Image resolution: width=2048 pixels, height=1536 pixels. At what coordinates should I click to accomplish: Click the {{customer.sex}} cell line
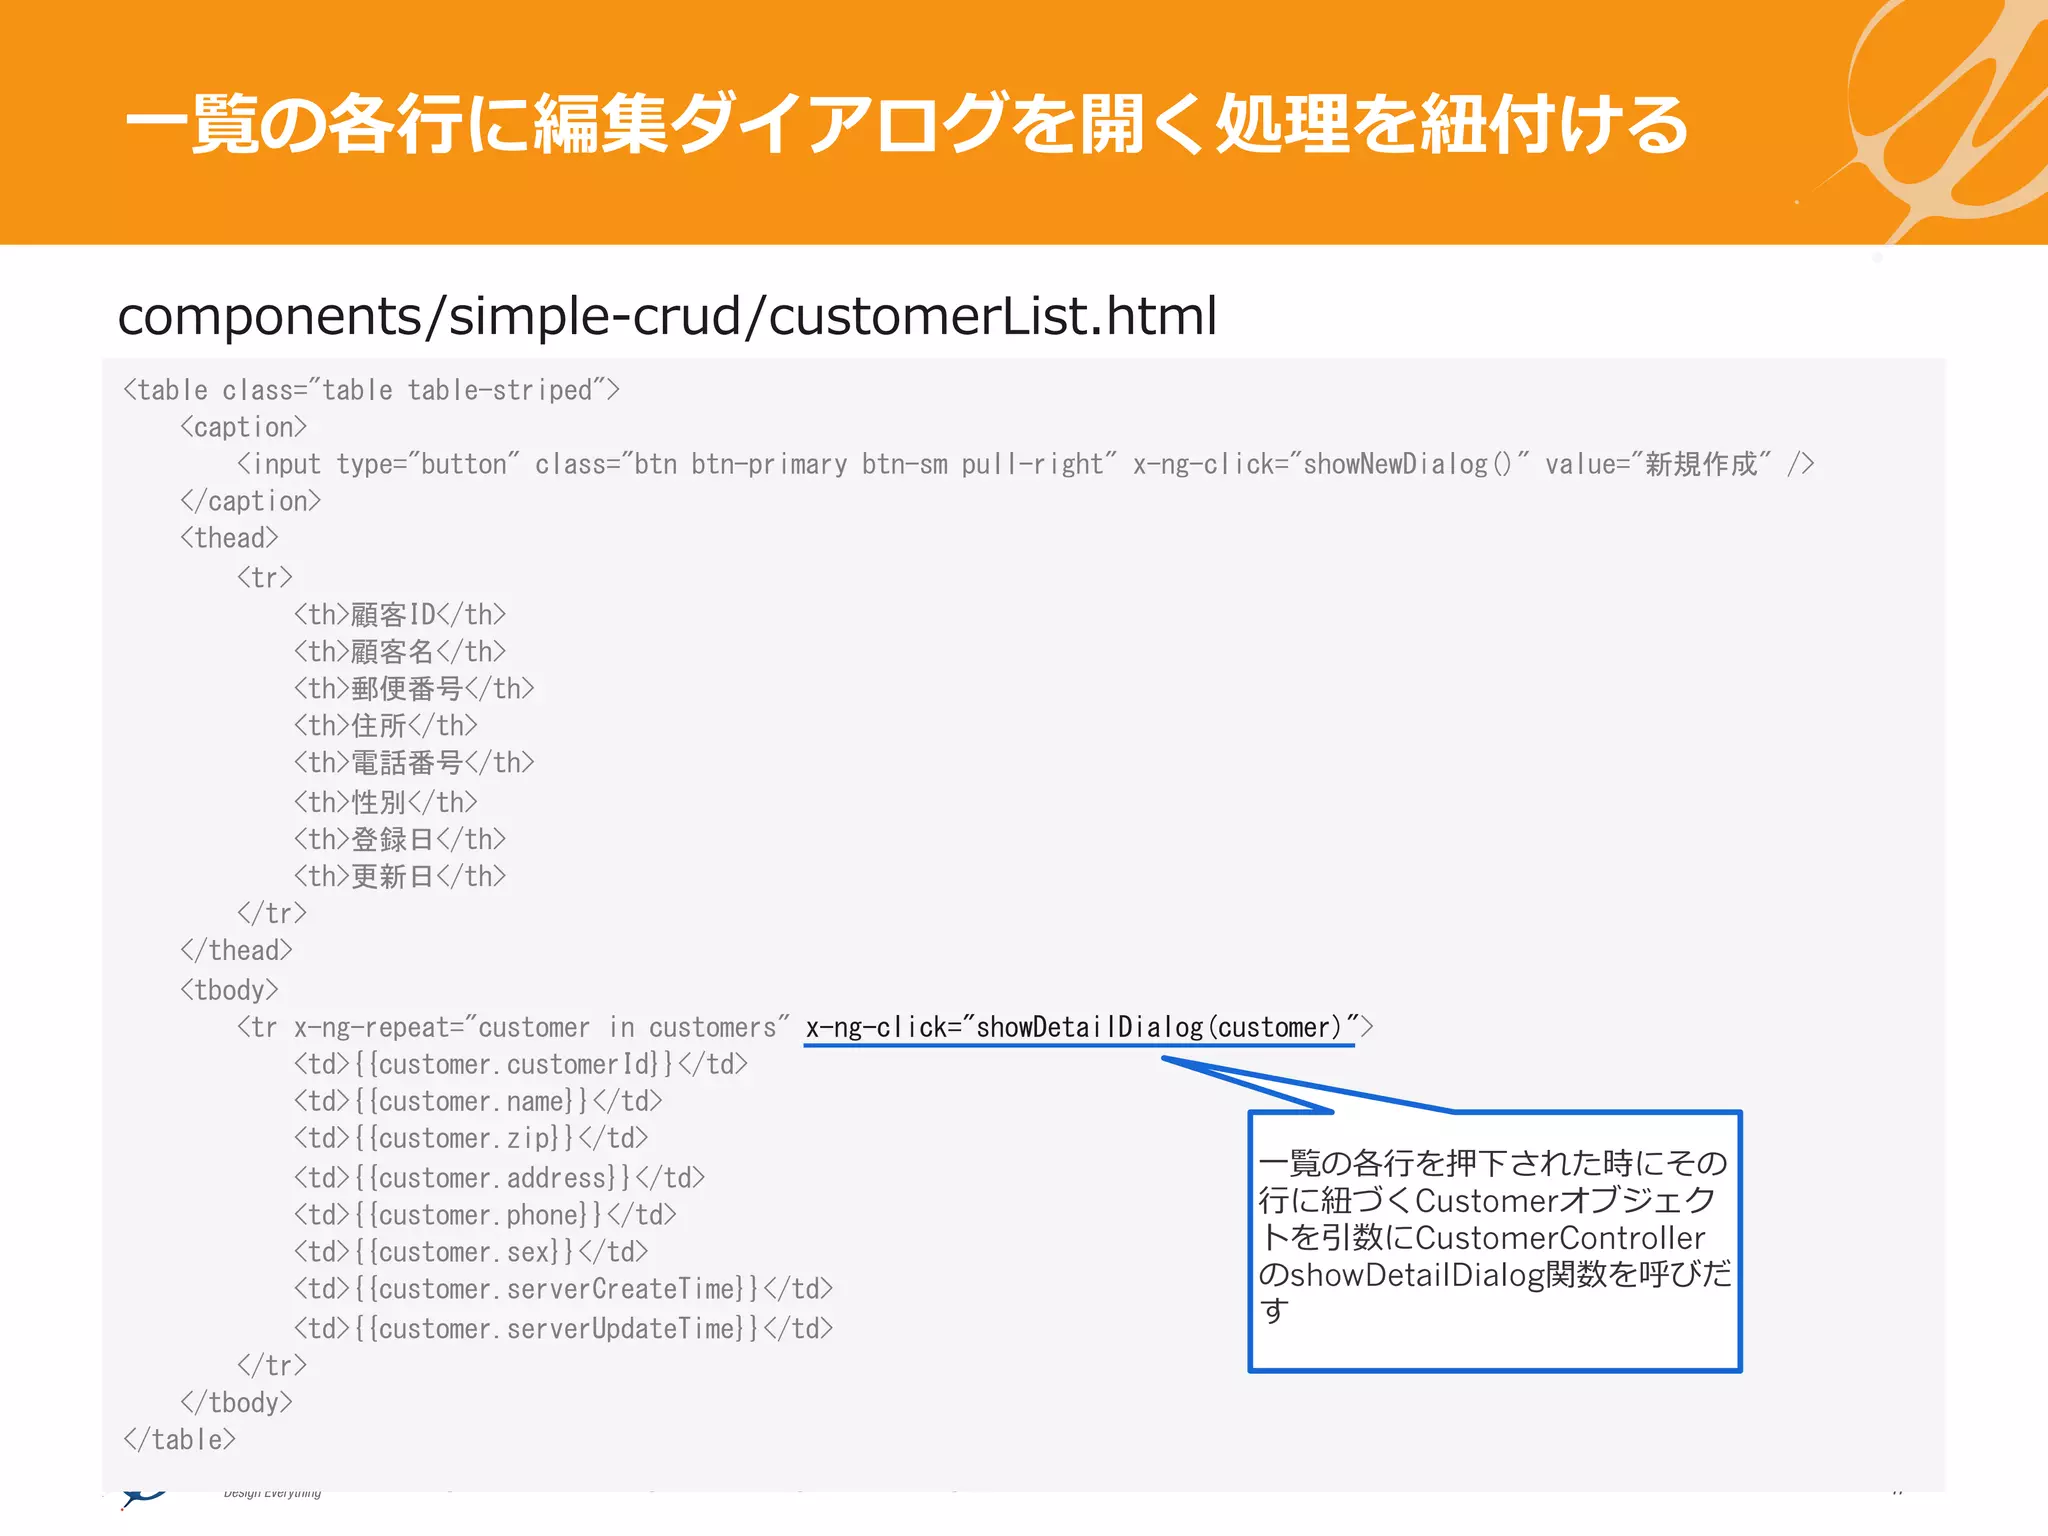pos(471,1252)
